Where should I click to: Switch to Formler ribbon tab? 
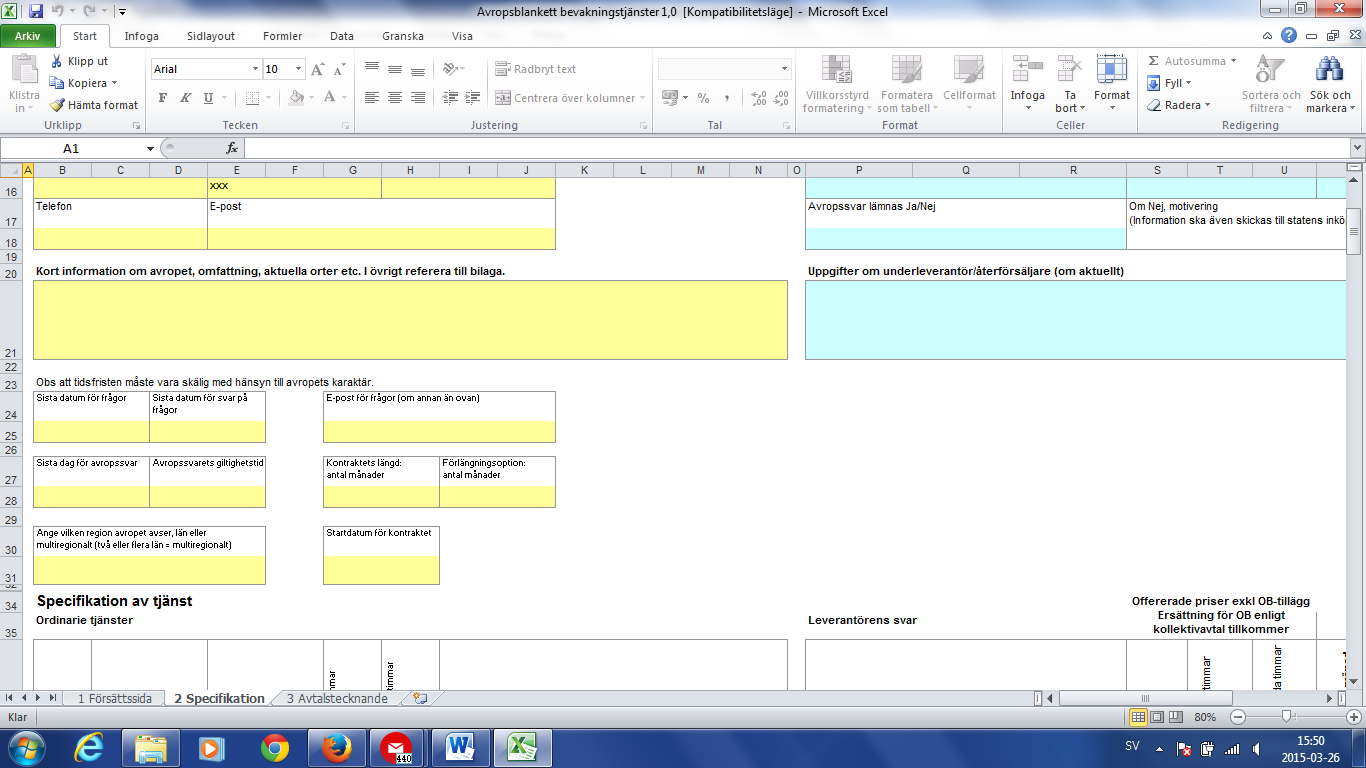(x=282, y=36)
